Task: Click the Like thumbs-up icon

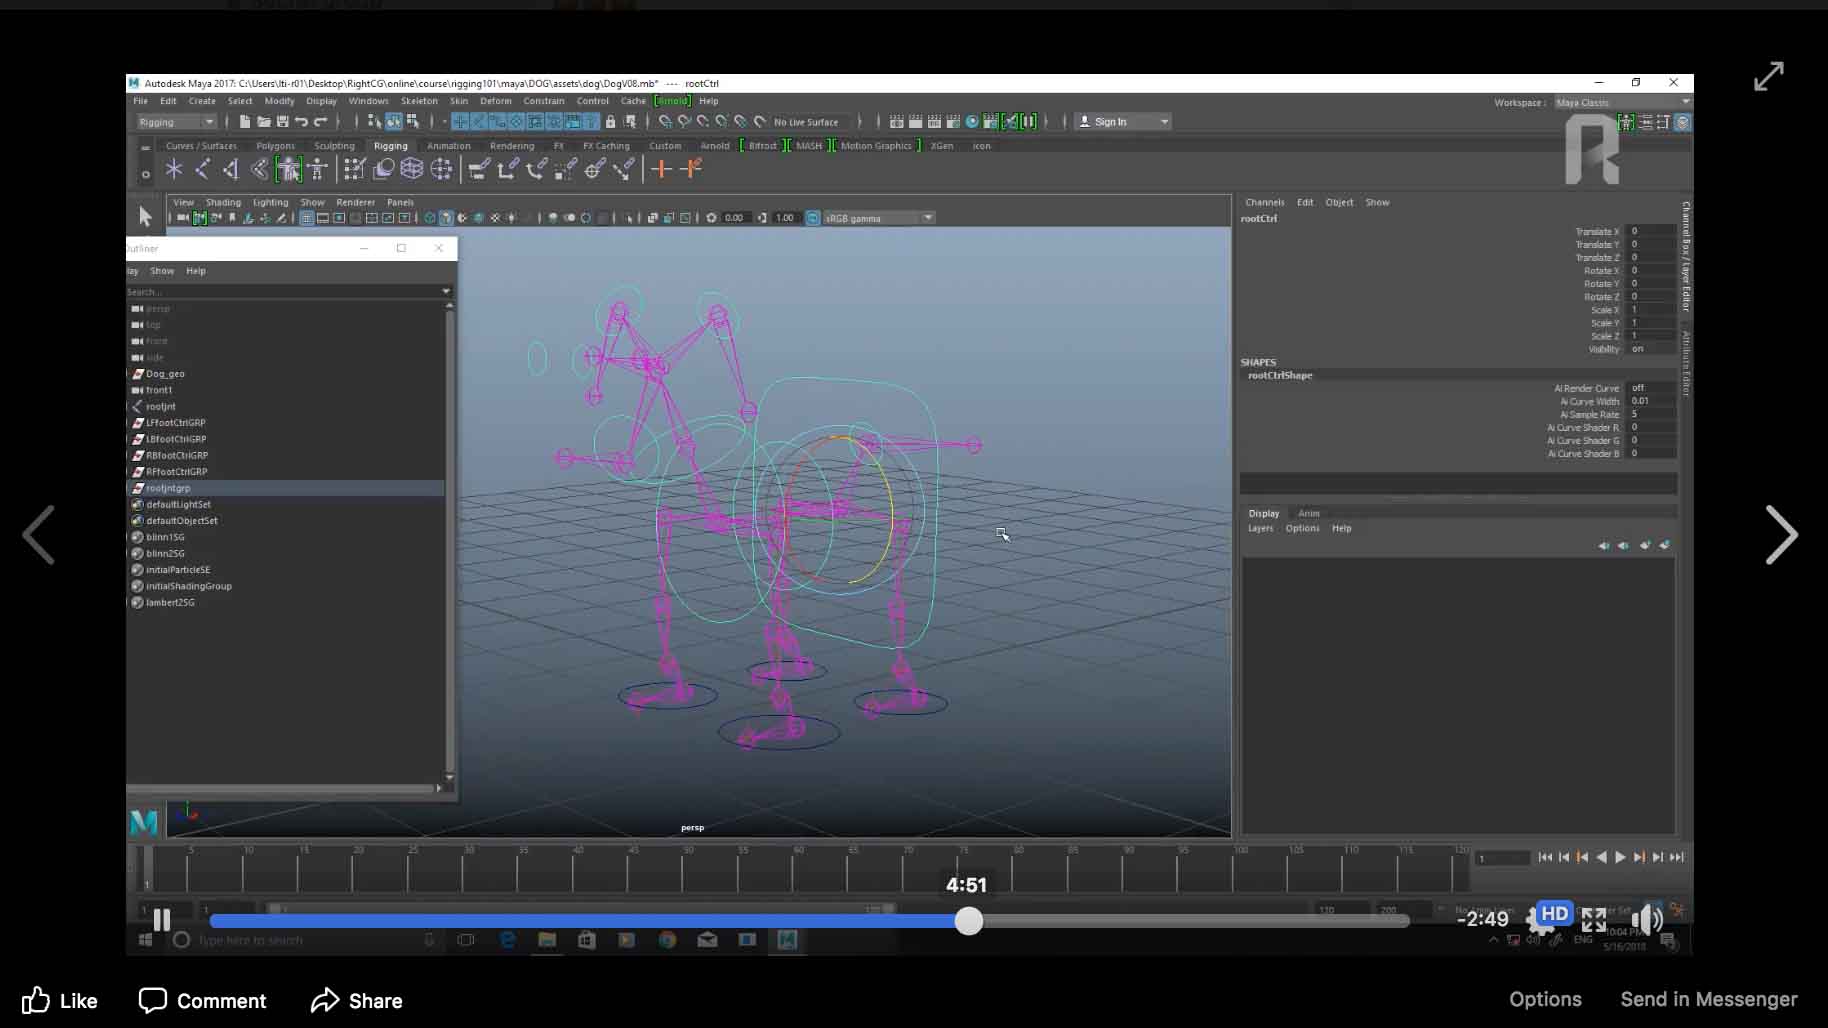Action: [x=36, y=1000]
